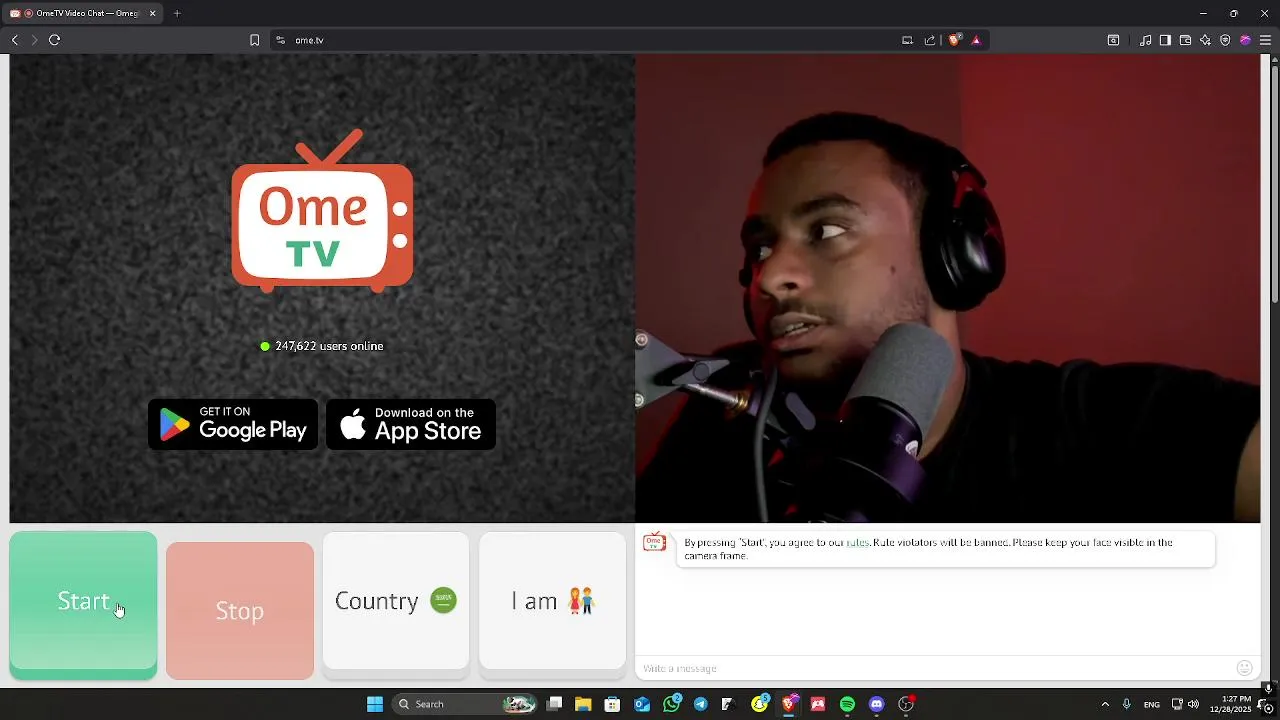
Task: Open Brave Rewards triangle icon
Action: pos(976,40)
